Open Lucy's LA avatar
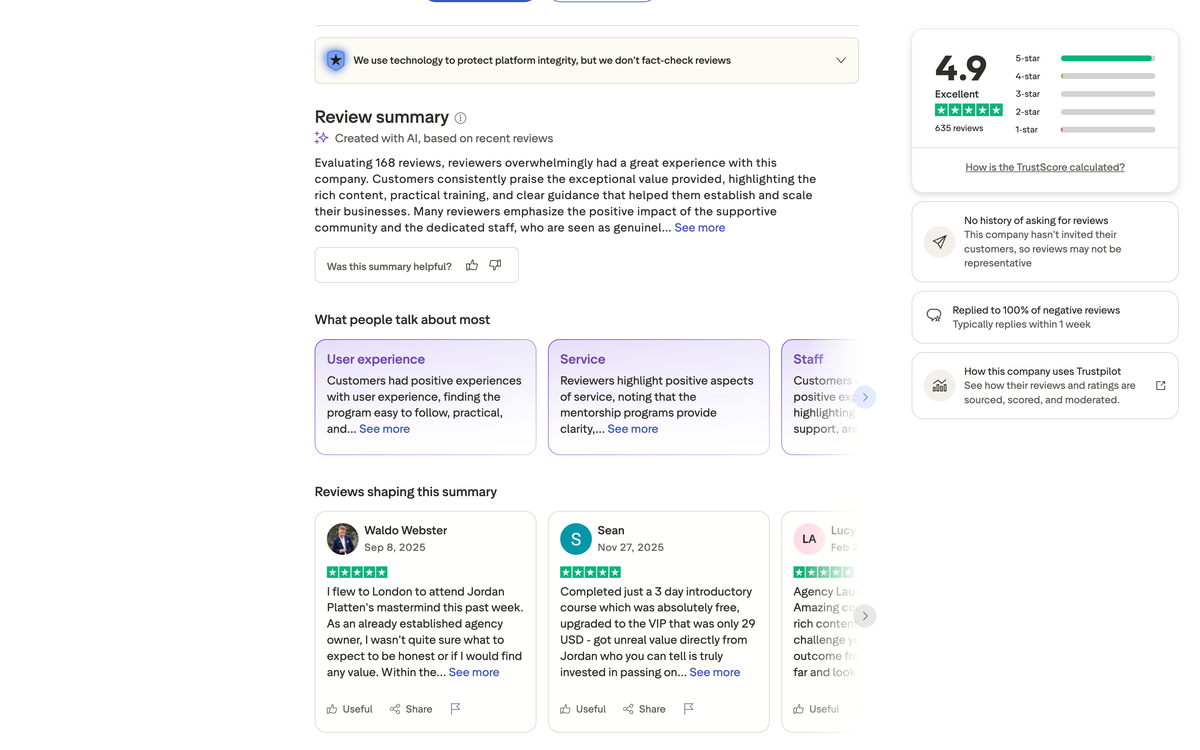 [x=809, y=539]
